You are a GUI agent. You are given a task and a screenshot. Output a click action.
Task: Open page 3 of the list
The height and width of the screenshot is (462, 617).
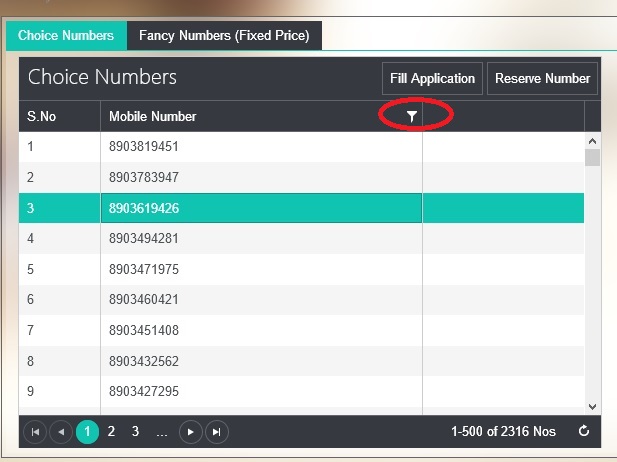[x=135, y=432]
